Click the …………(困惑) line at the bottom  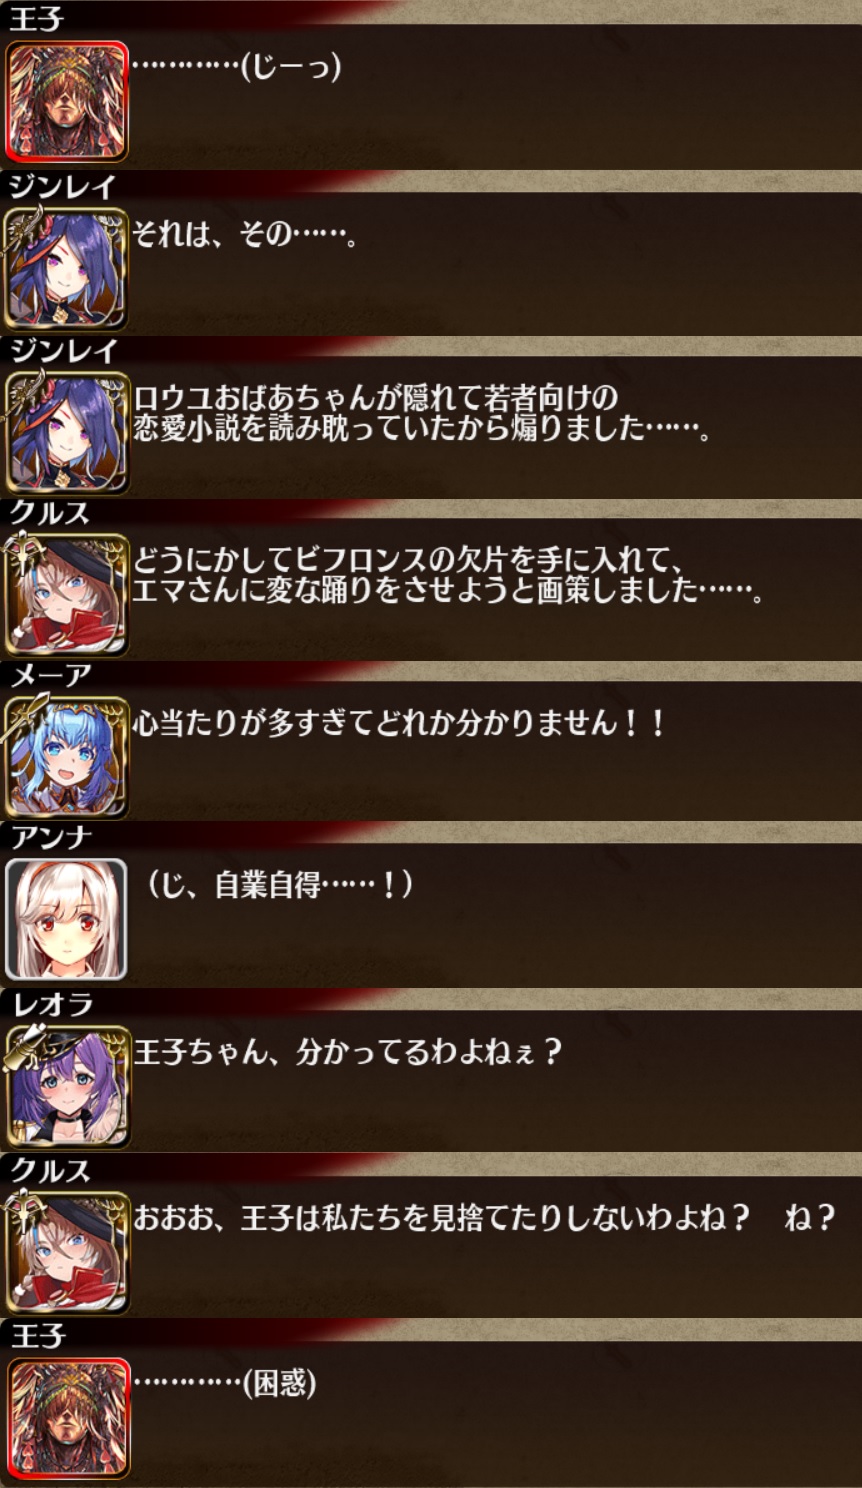[225, 1383]
